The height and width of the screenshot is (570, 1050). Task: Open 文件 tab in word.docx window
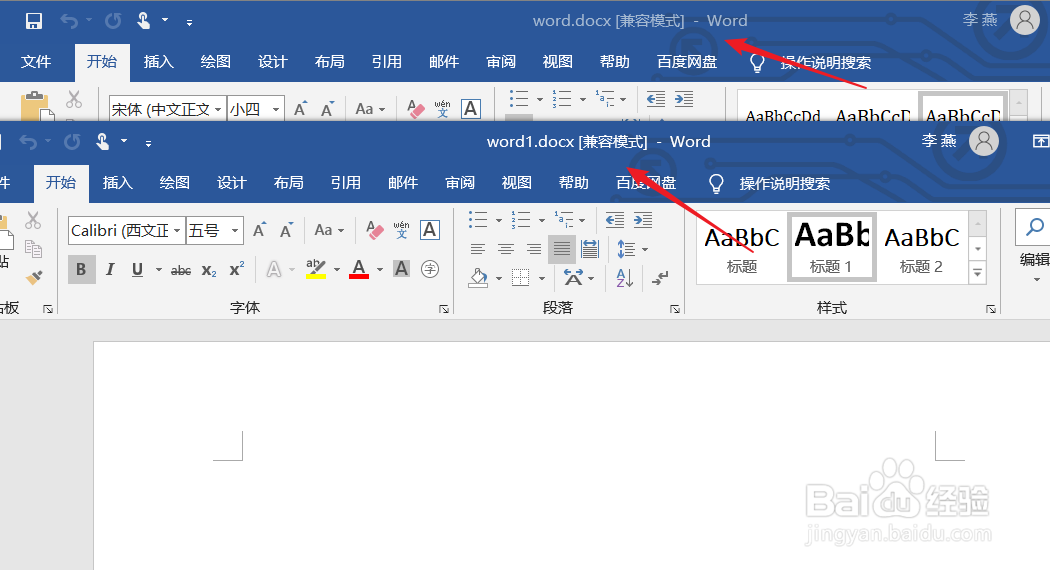tap(35, 62)
